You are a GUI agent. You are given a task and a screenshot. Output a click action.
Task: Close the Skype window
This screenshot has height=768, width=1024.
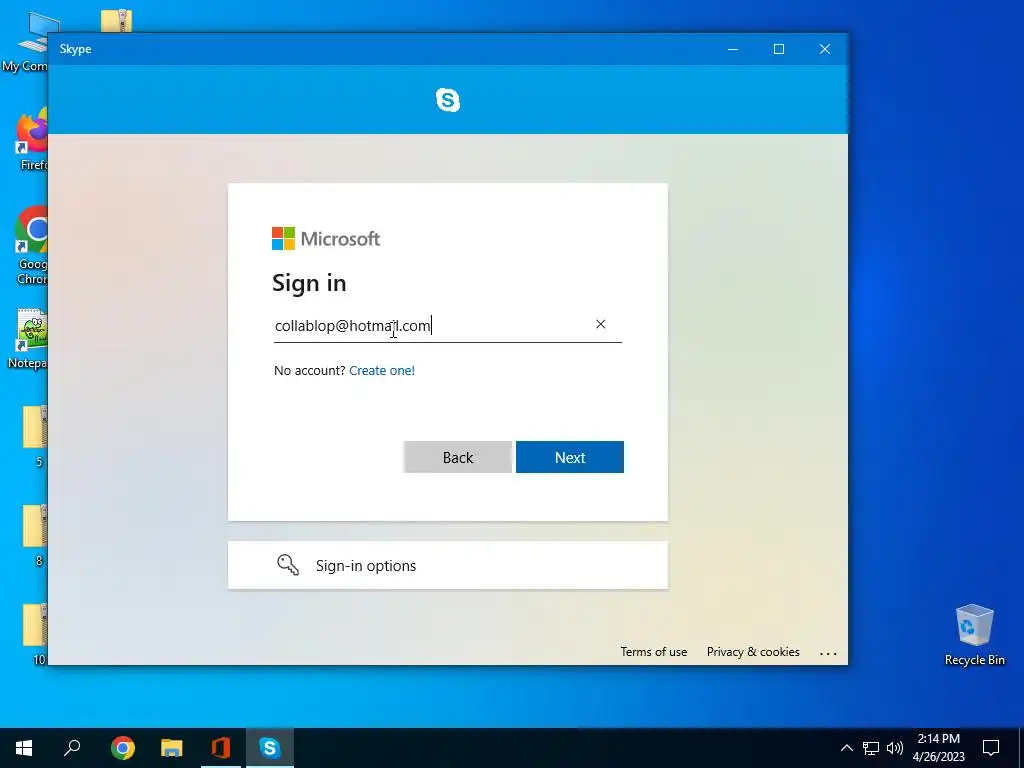(x=825, y=49)
